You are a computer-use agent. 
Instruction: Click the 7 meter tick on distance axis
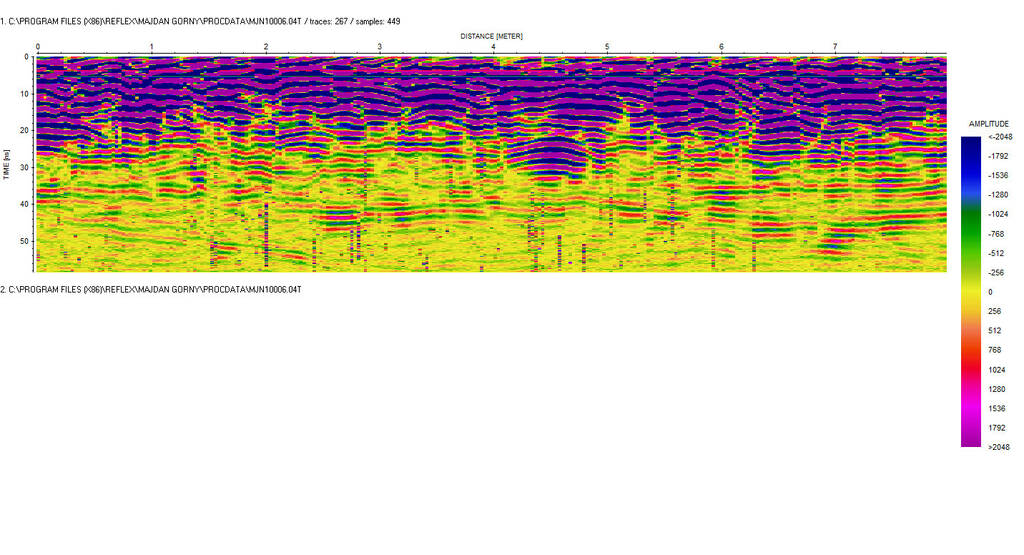click(835, 47)
